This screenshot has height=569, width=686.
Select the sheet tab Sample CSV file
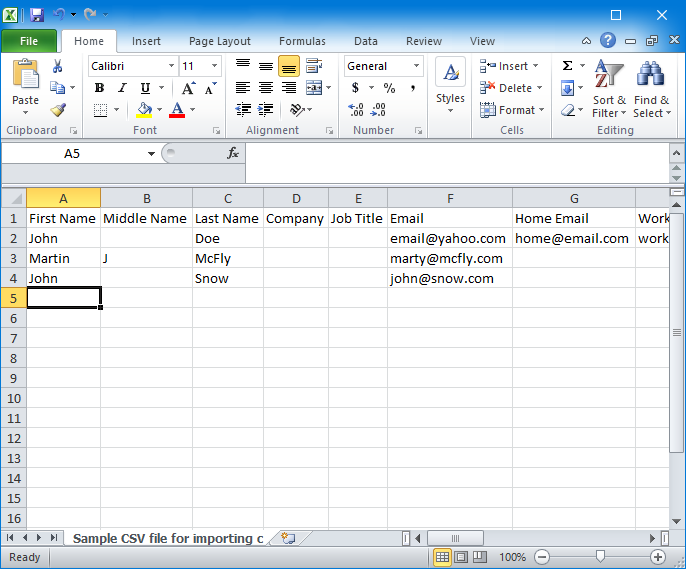click(x=168, y=538)
